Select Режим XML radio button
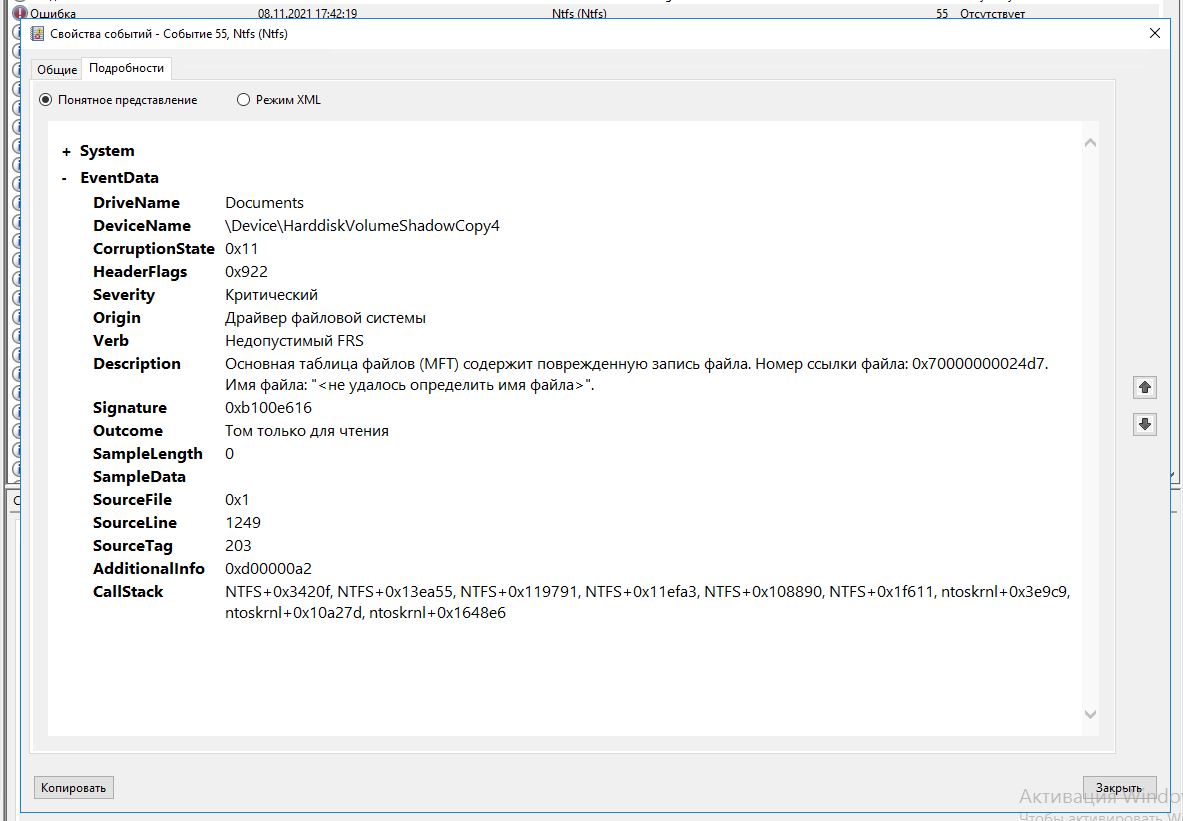1183x821 pixels. [x=279, y=100]
